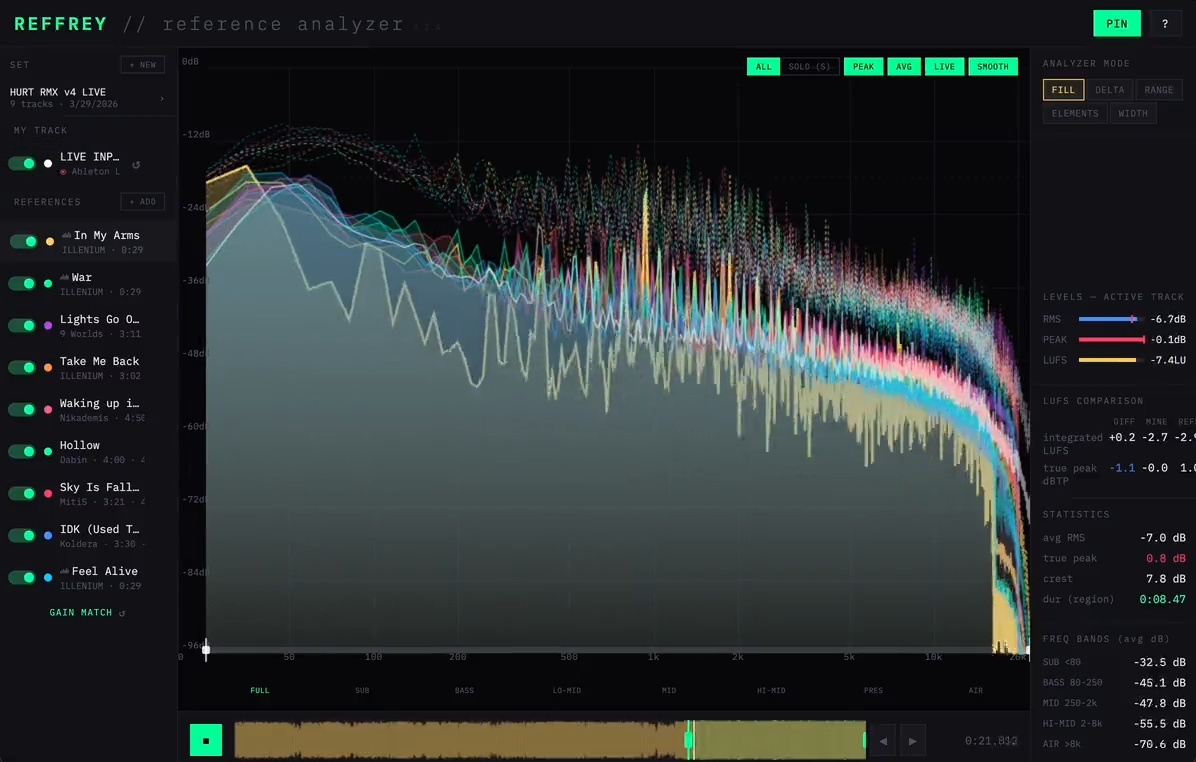Click the red record dot beside Ableton L

click(63, 172)
